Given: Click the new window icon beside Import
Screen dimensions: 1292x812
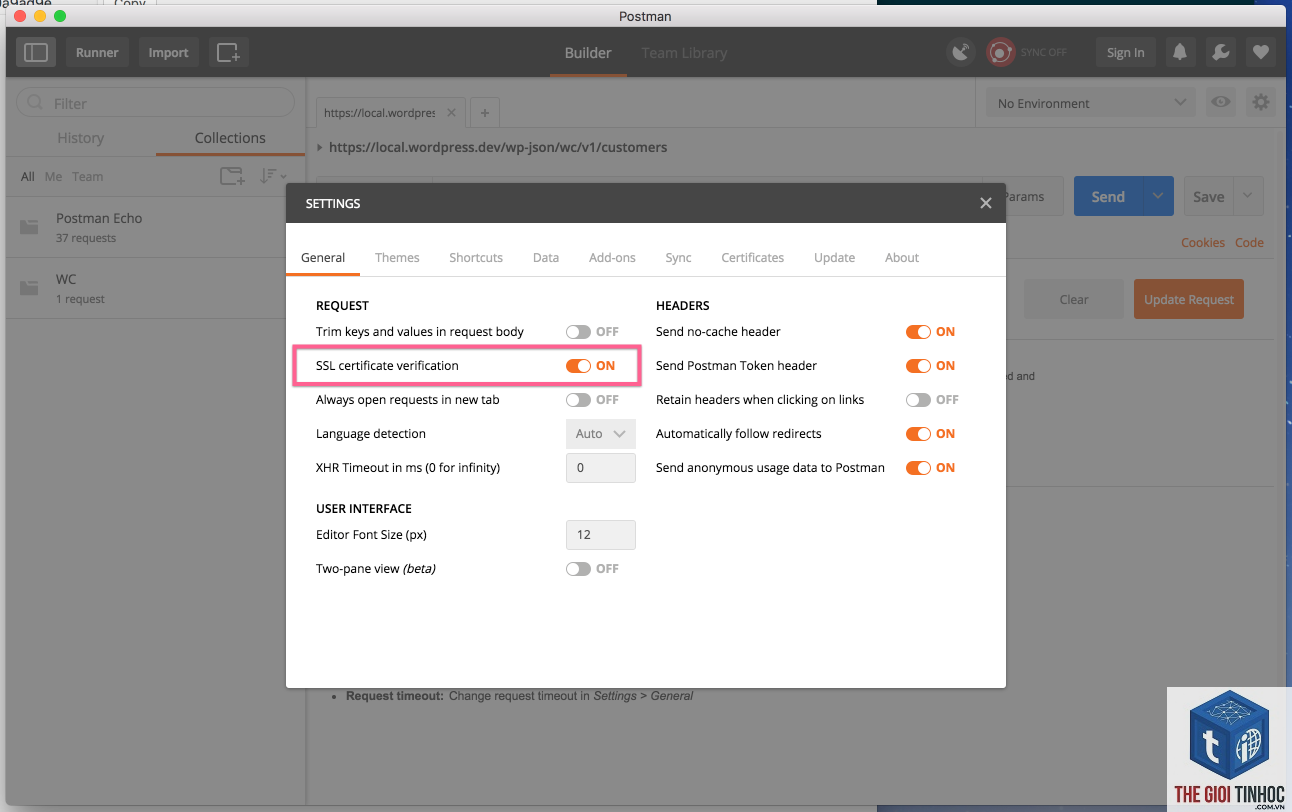Looking at the screenshot, I should click(229, 52).
